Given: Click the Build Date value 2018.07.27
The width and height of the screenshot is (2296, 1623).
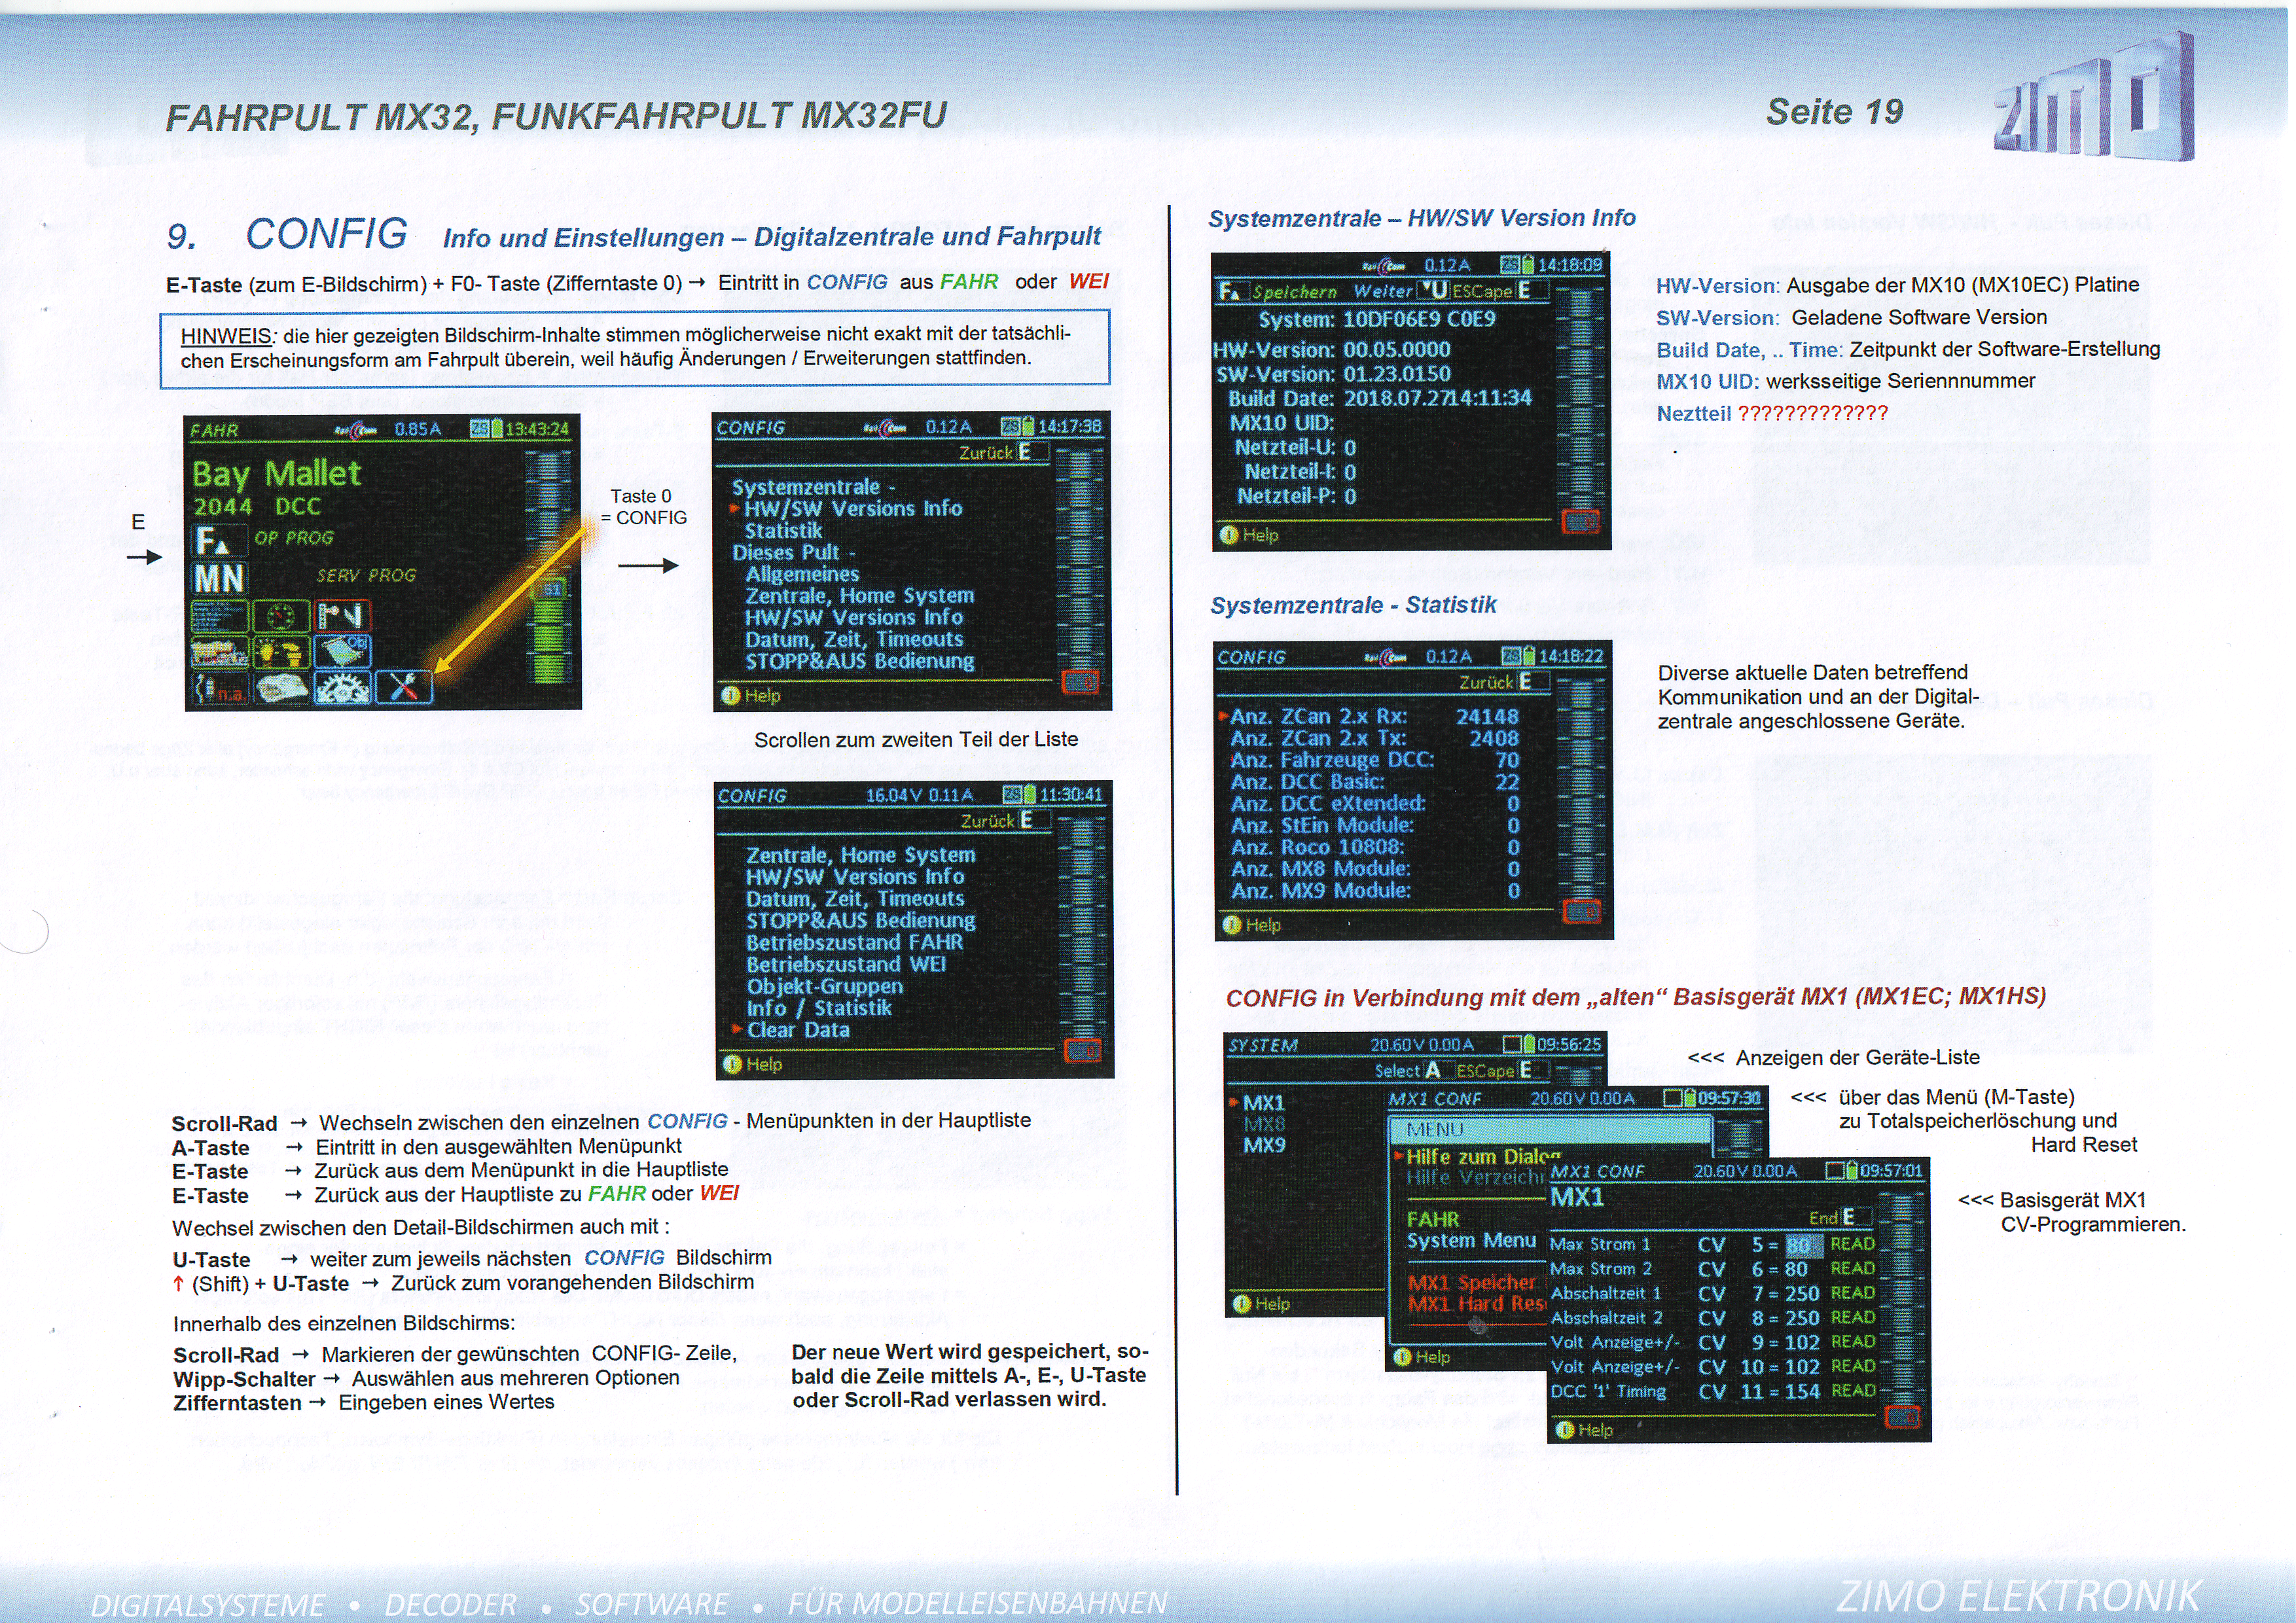Looking at the screenshot, I should pyautogui.click(x=1397, y=397).
